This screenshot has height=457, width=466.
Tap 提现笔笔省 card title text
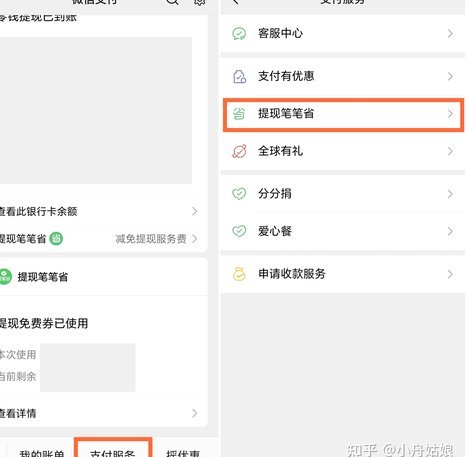pyautogui.click(x=43, y=277)
